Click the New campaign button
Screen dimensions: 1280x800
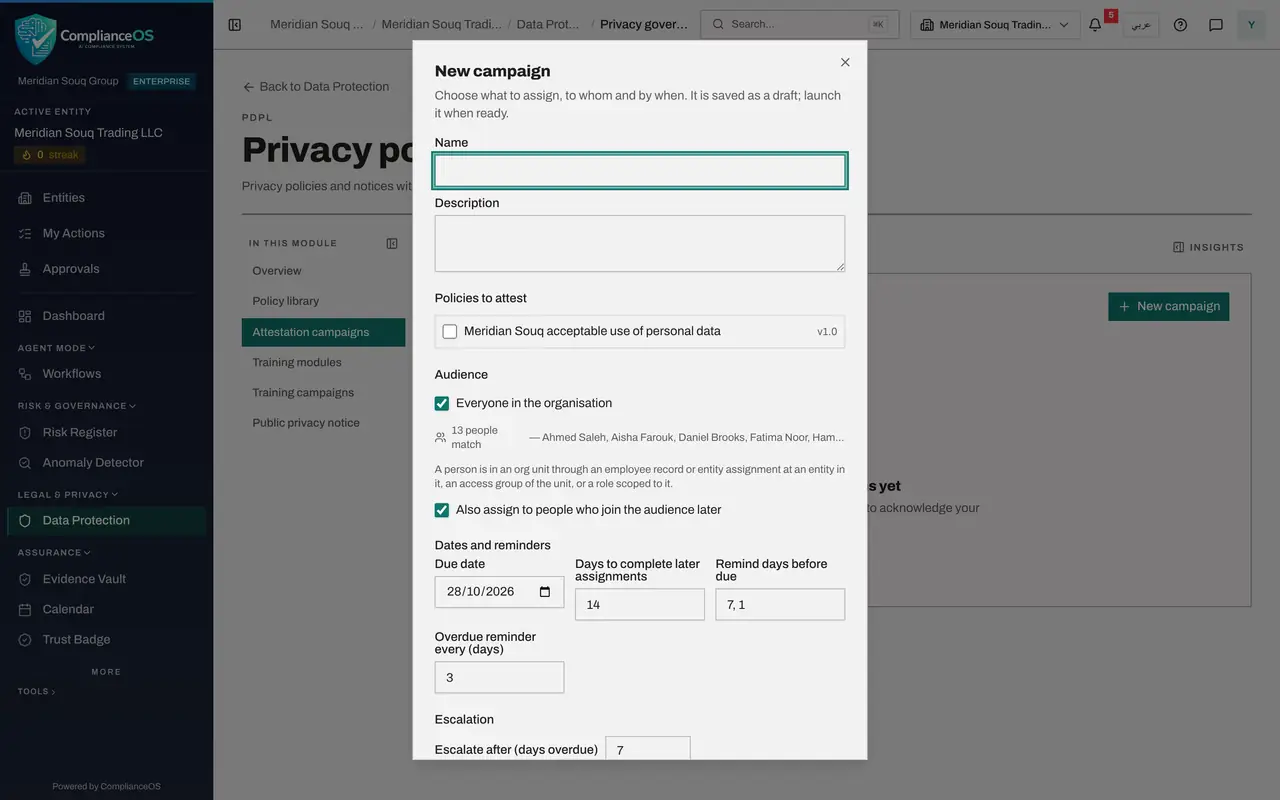pos(1169,307)
